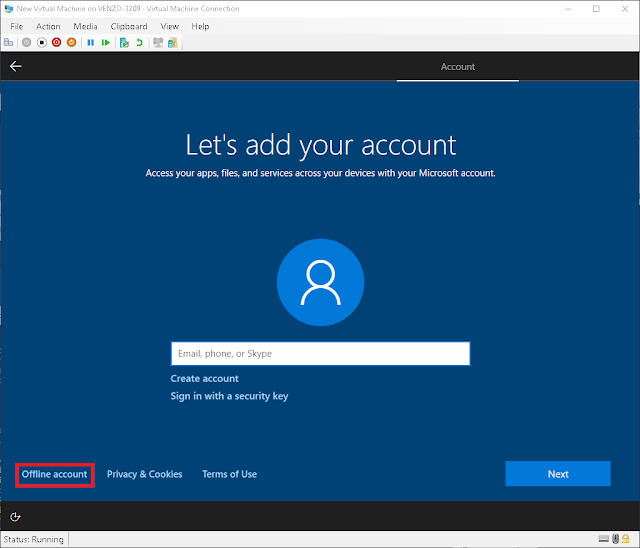Screen dimensions: 640x548
Task: Click the yellow padlock status icon
Action: click(x=626, y=539)
